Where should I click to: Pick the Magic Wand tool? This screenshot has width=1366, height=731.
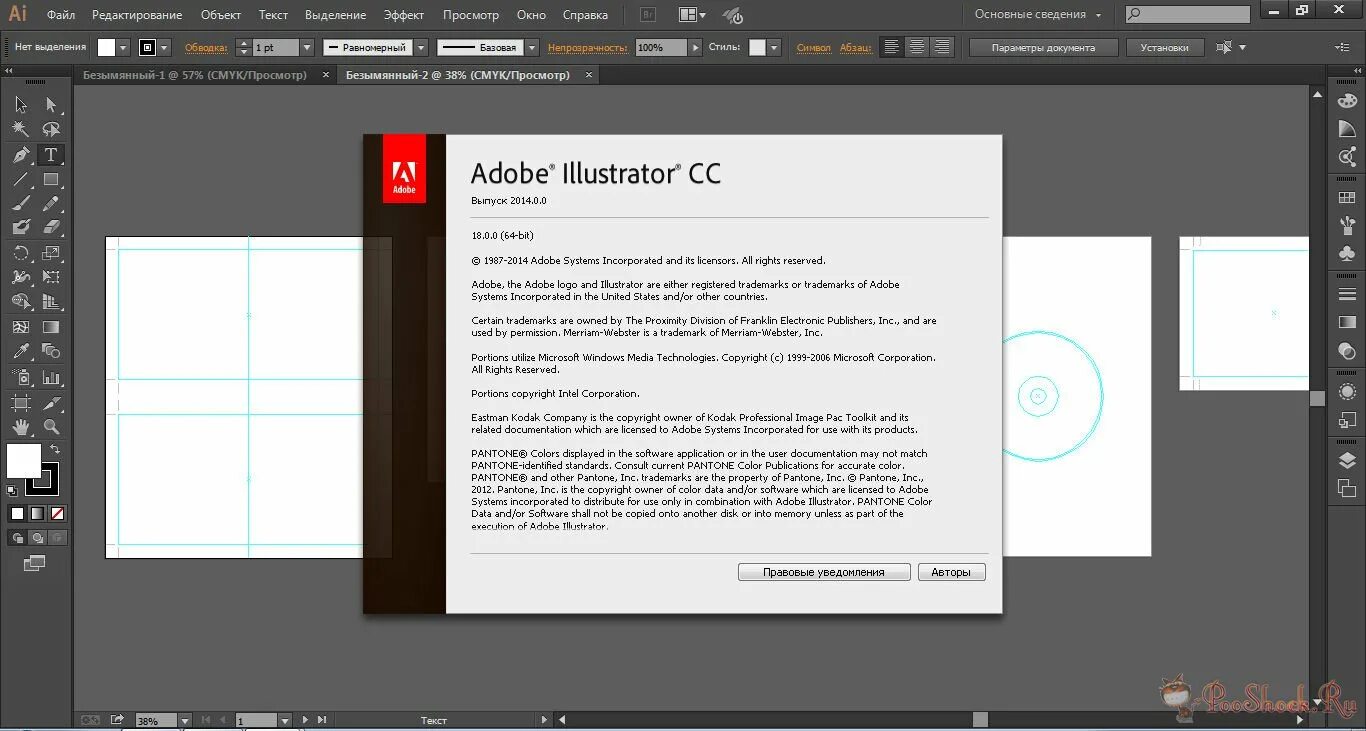click(x=21, y=129)
